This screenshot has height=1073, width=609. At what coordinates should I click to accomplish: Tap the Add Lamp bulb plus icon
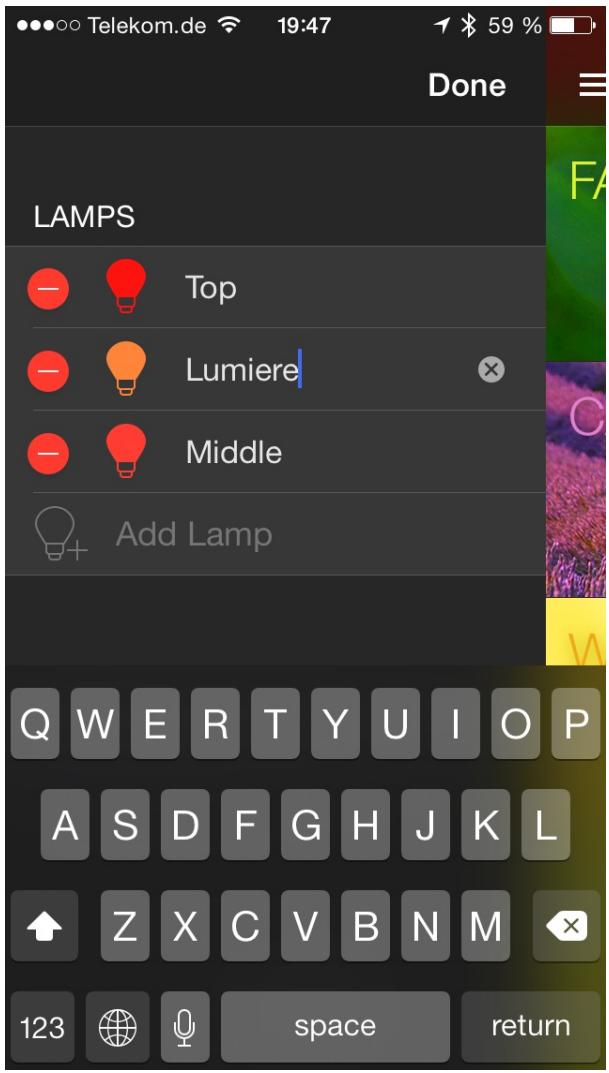click(x=60, y=534)
